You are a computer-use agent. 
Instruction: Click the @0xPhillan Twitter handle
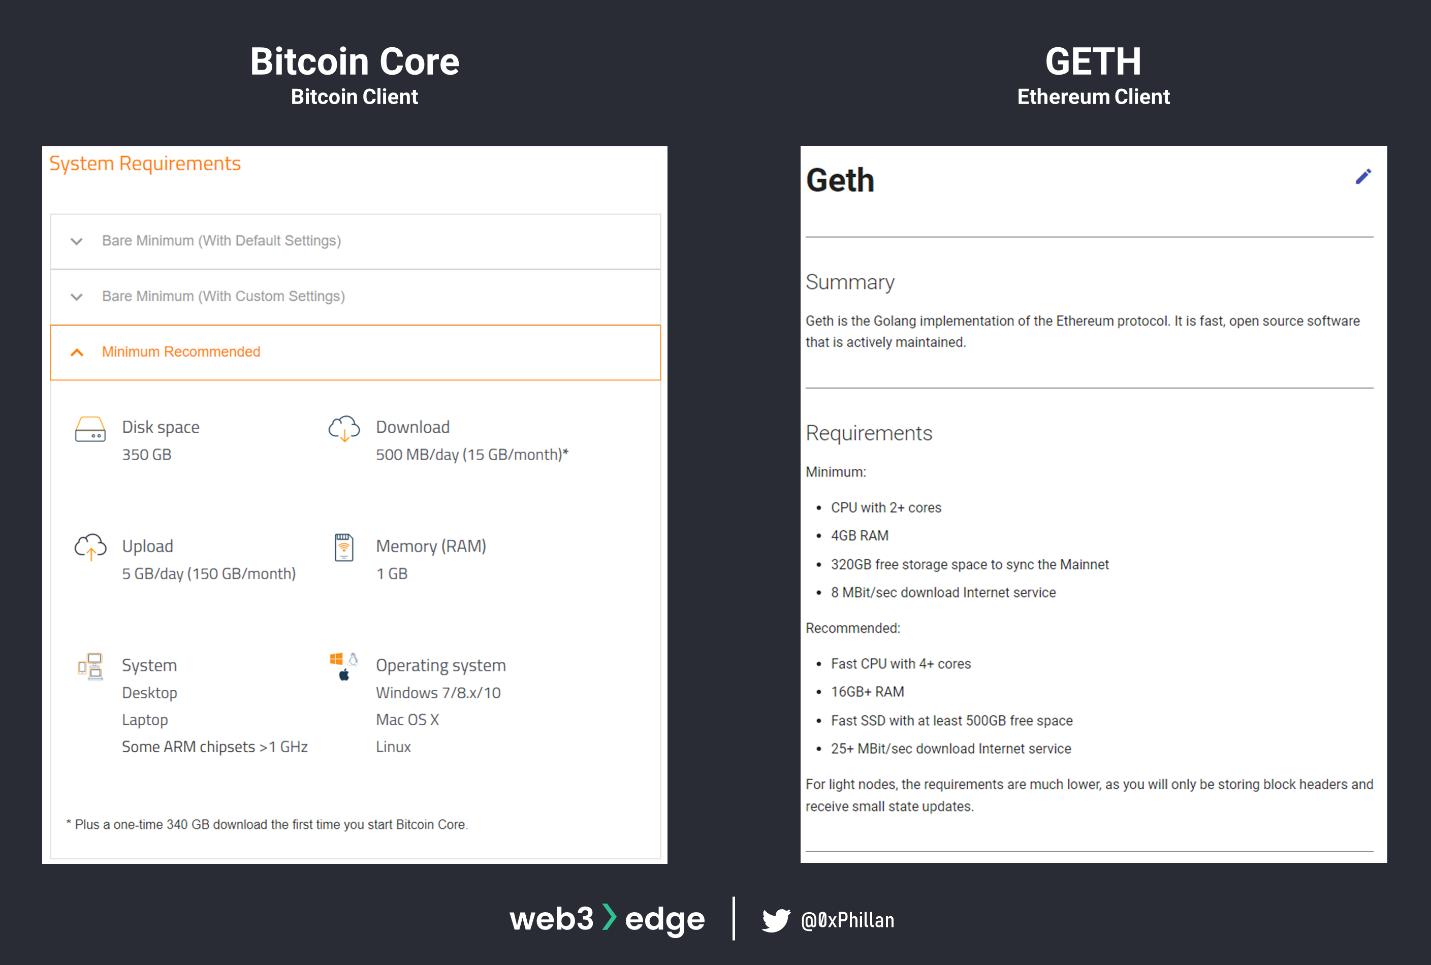[848, 920]
